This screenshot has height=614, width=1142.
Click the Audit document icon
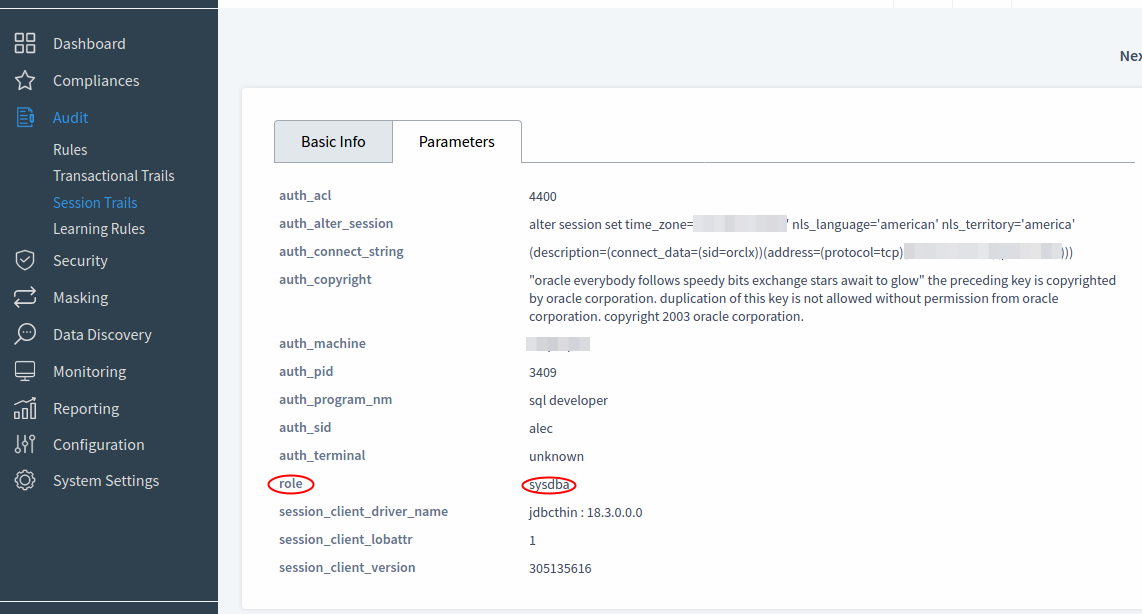[27, 117]
